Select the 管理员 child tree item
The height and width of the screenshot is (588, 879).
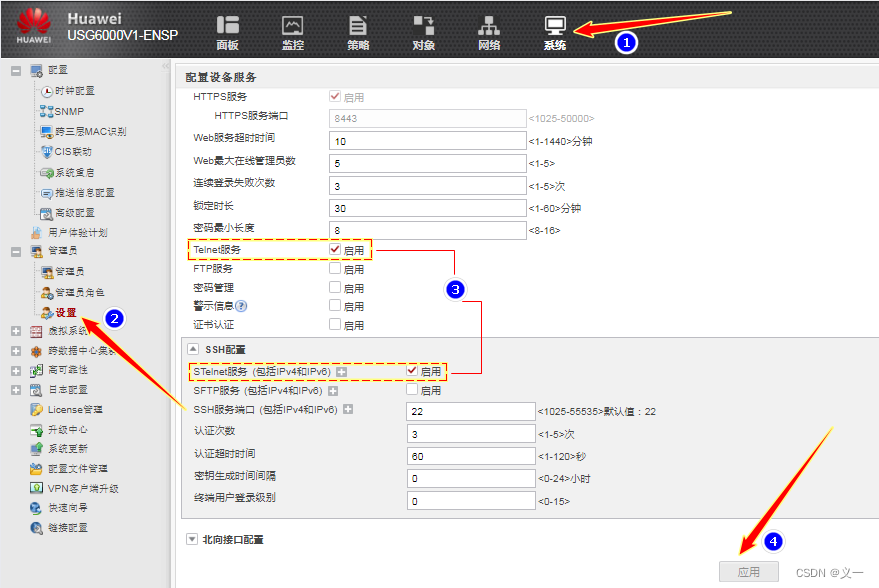(70, 272)
